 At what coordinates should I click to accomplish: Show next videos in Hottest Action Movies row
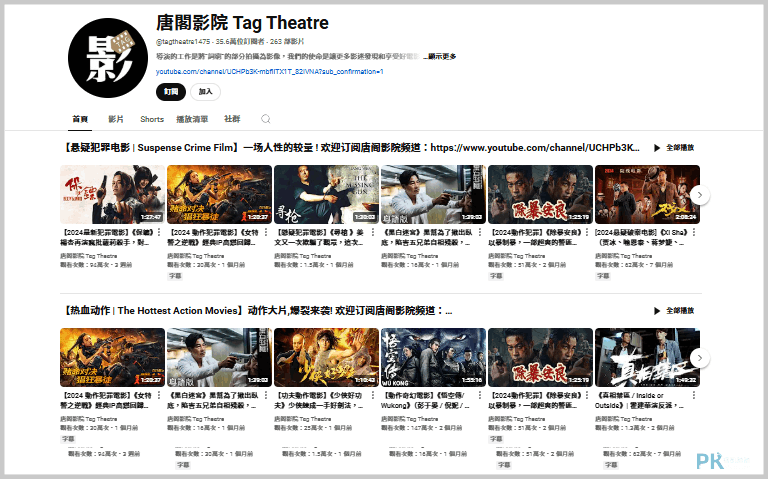click(700, 358)
